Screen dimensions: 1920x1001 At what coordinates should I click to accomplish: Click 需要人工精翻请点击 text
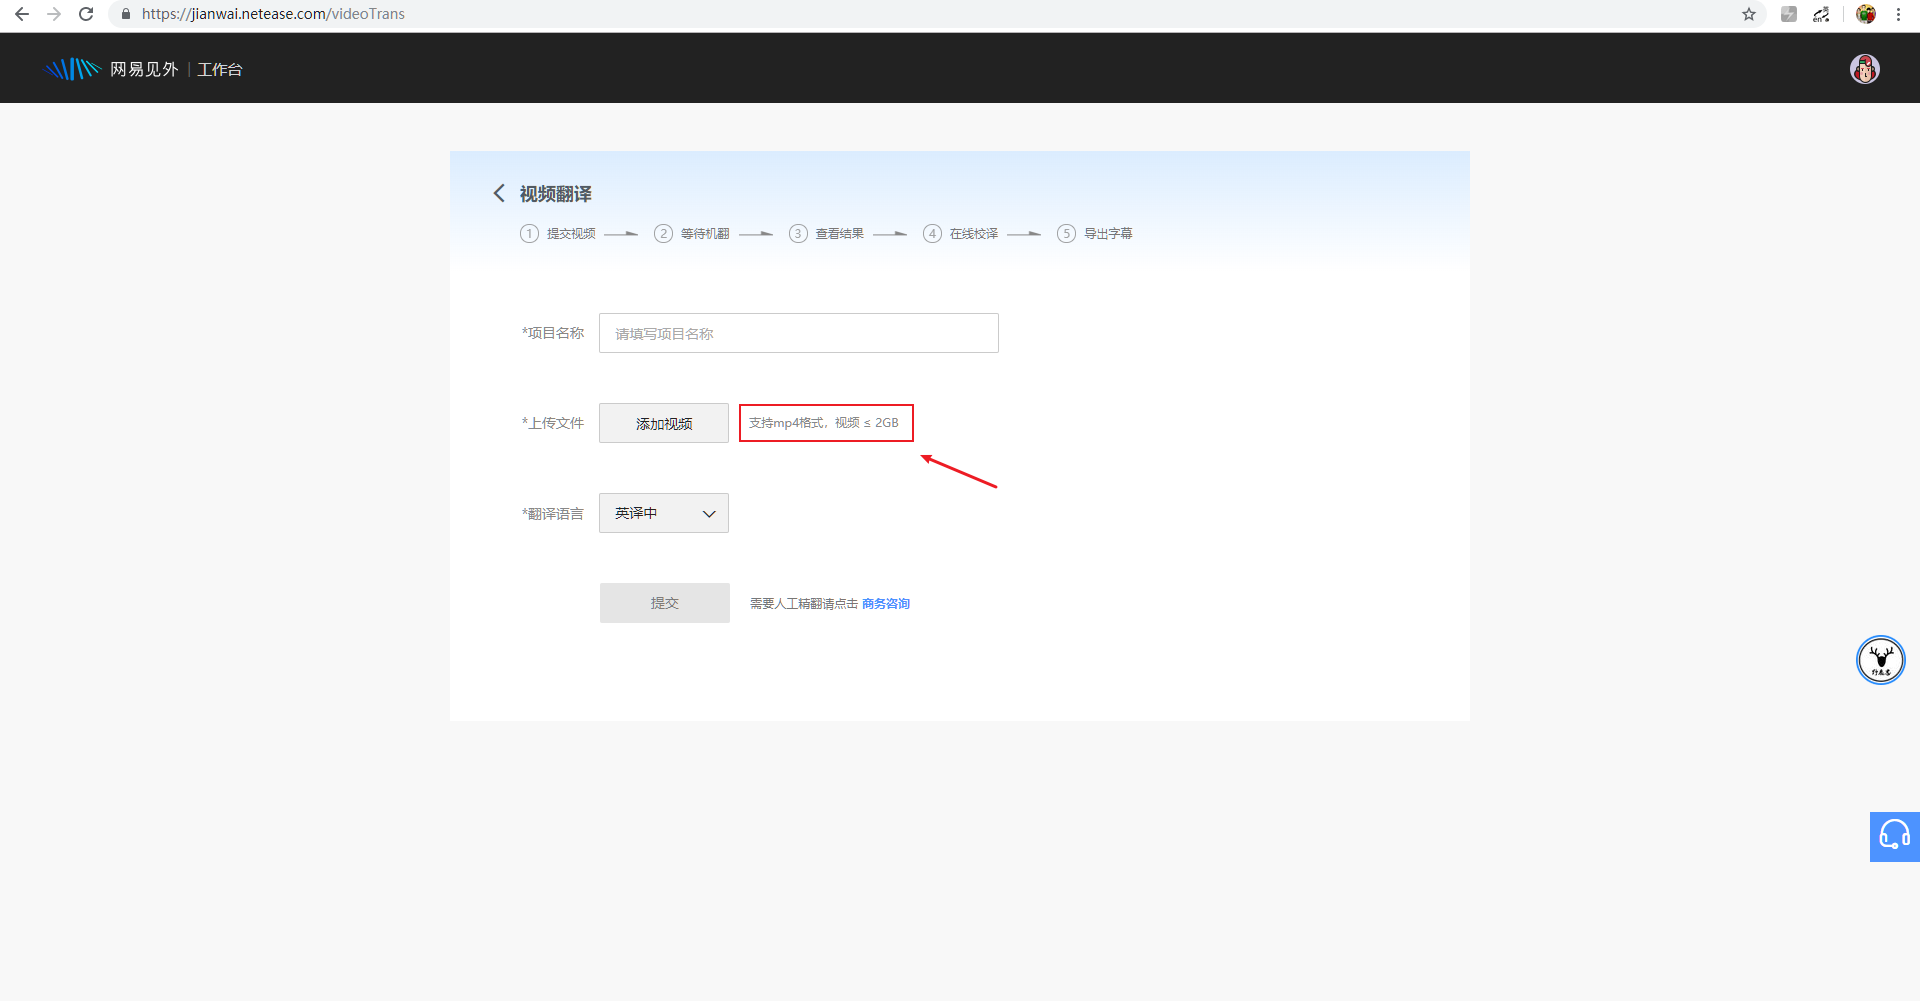pyautogui.click(x=804, y=603)
